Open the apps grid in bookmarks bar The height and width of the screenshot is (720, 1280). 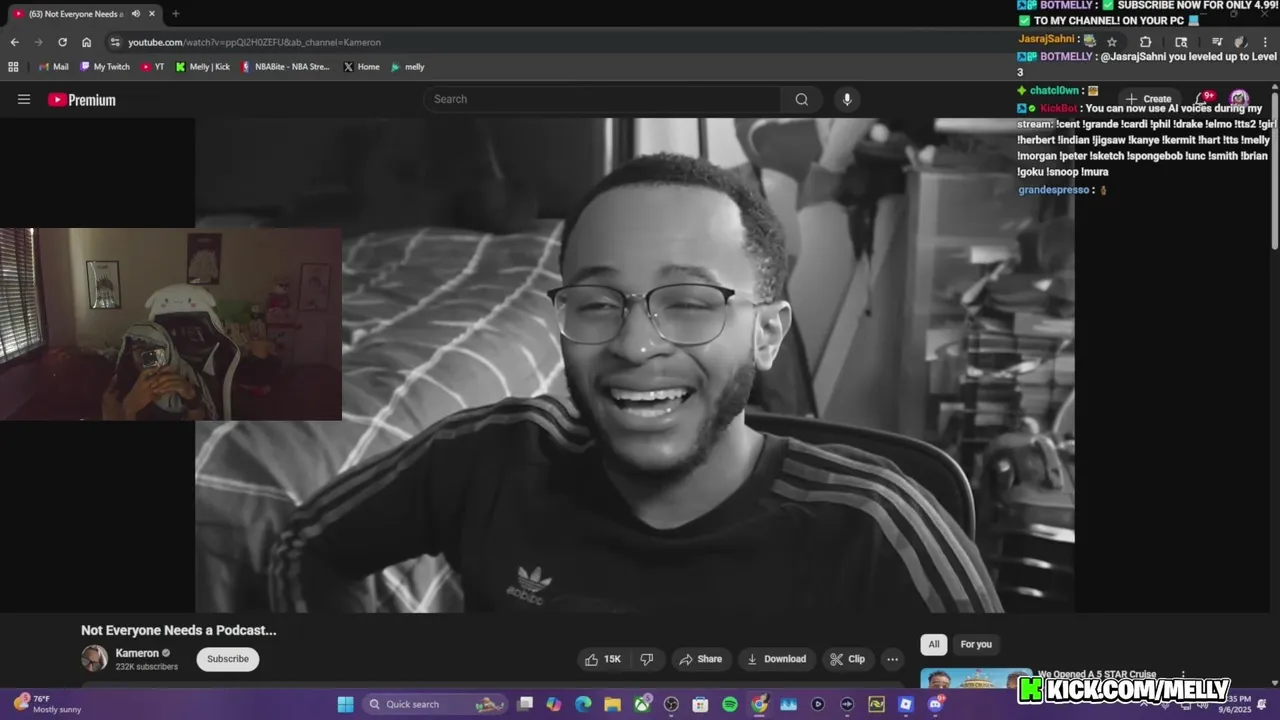click(13, 67)
